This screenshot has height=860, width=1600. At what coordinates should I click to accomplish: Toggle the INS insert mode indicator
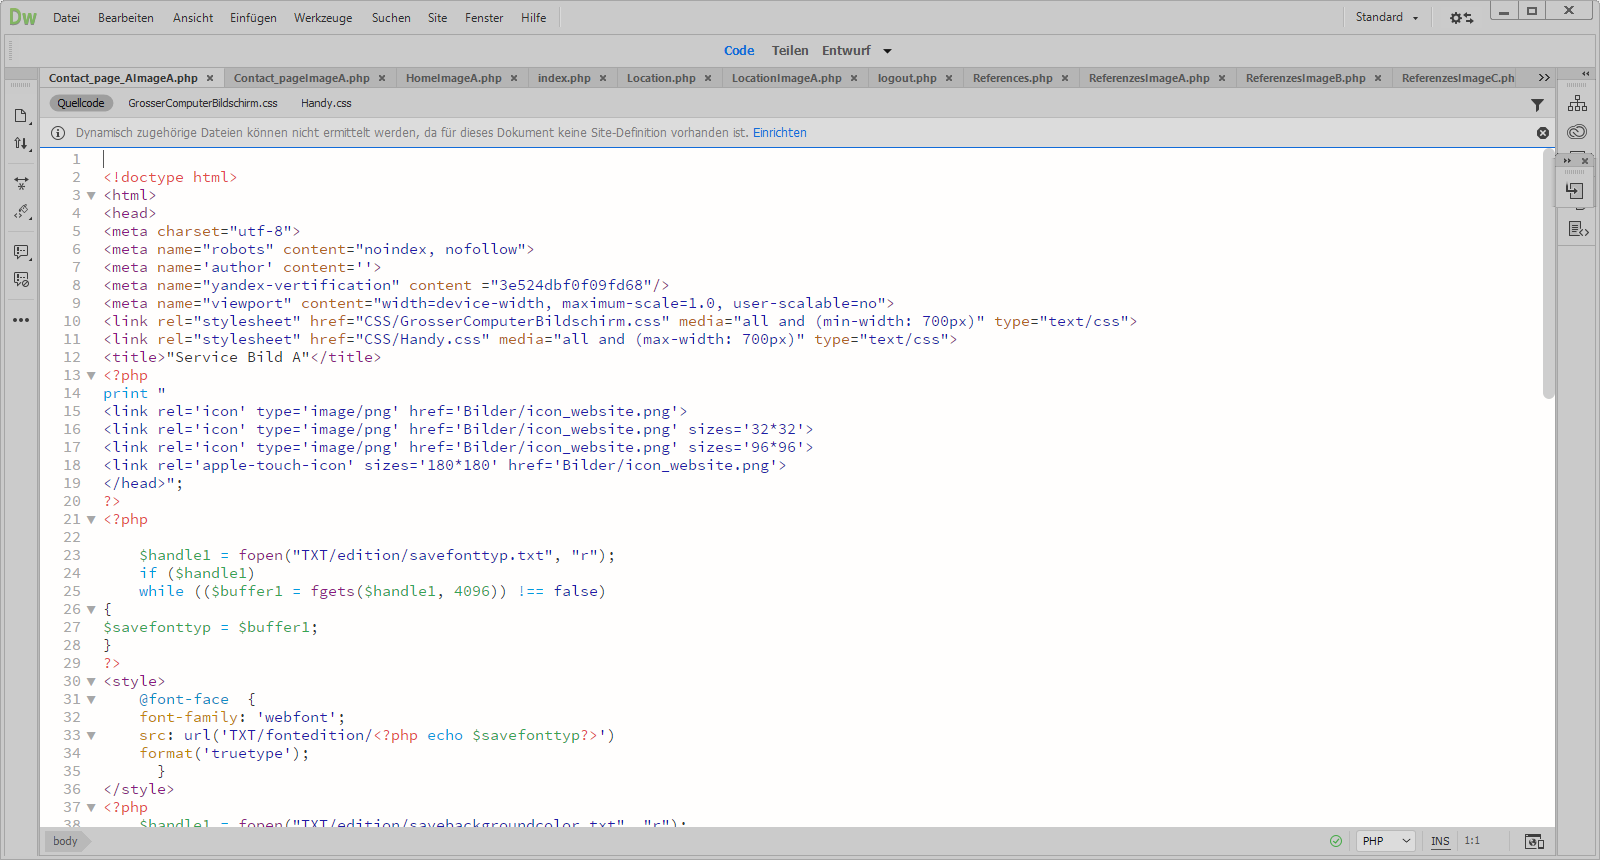pos(1440,841)
